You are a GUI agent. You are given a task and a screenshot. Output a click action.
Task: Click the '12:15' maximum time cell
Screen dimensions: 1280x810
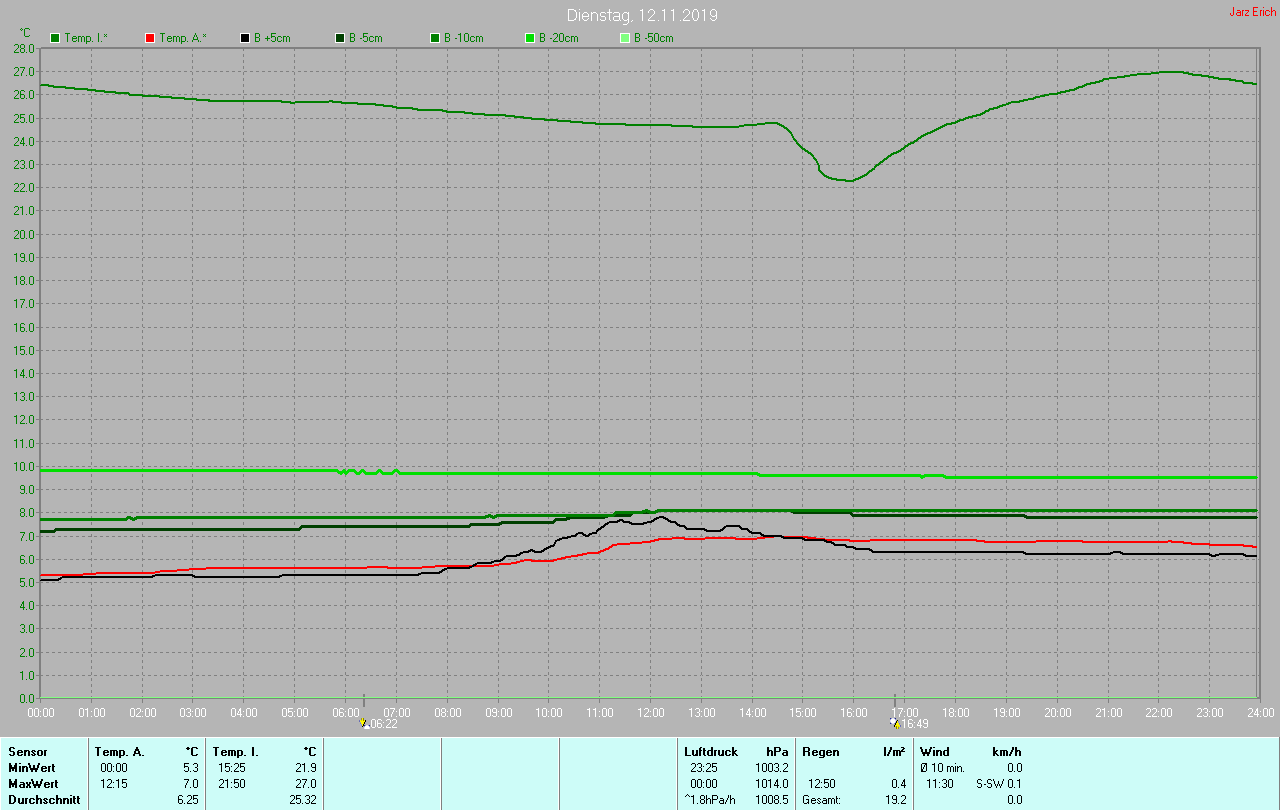tap(114, 783)
